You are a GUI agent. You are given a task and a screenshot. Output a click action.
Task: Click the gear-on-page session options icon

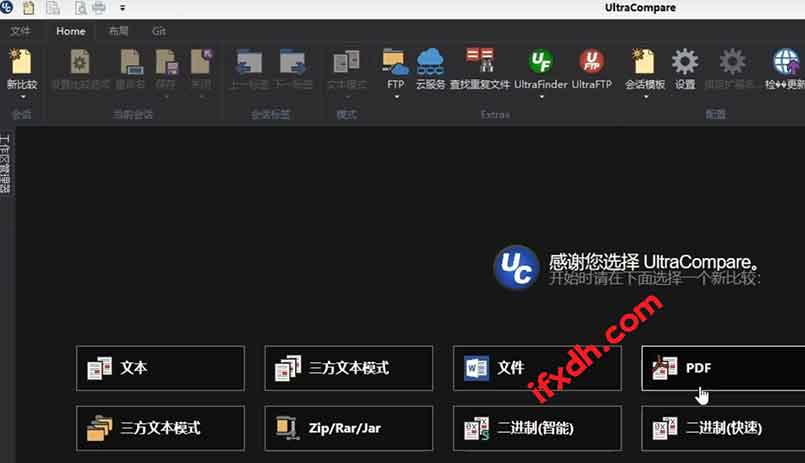(80, 62)
